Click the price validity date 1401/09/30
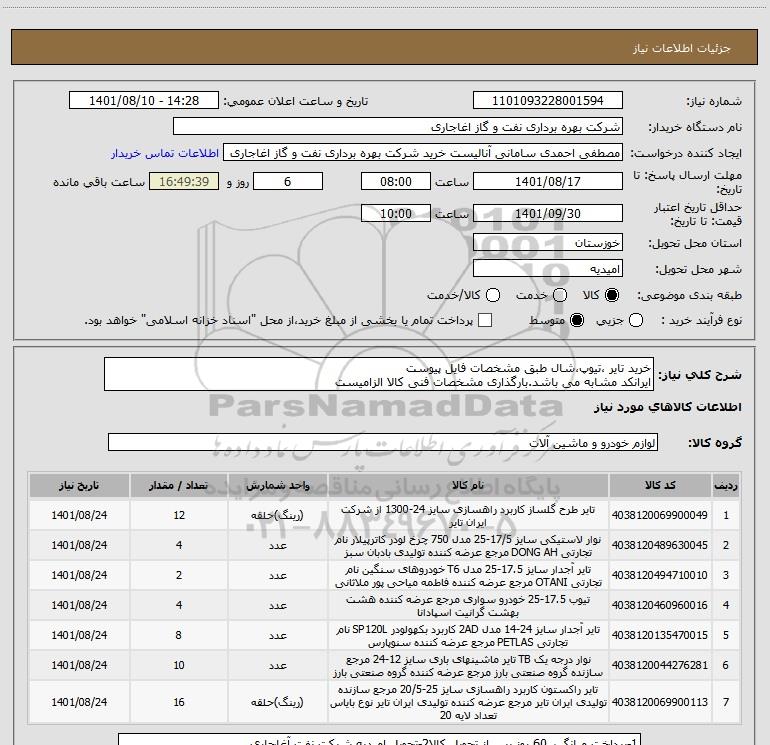Screen dimensions: 770x745 (x=548, y=213)
